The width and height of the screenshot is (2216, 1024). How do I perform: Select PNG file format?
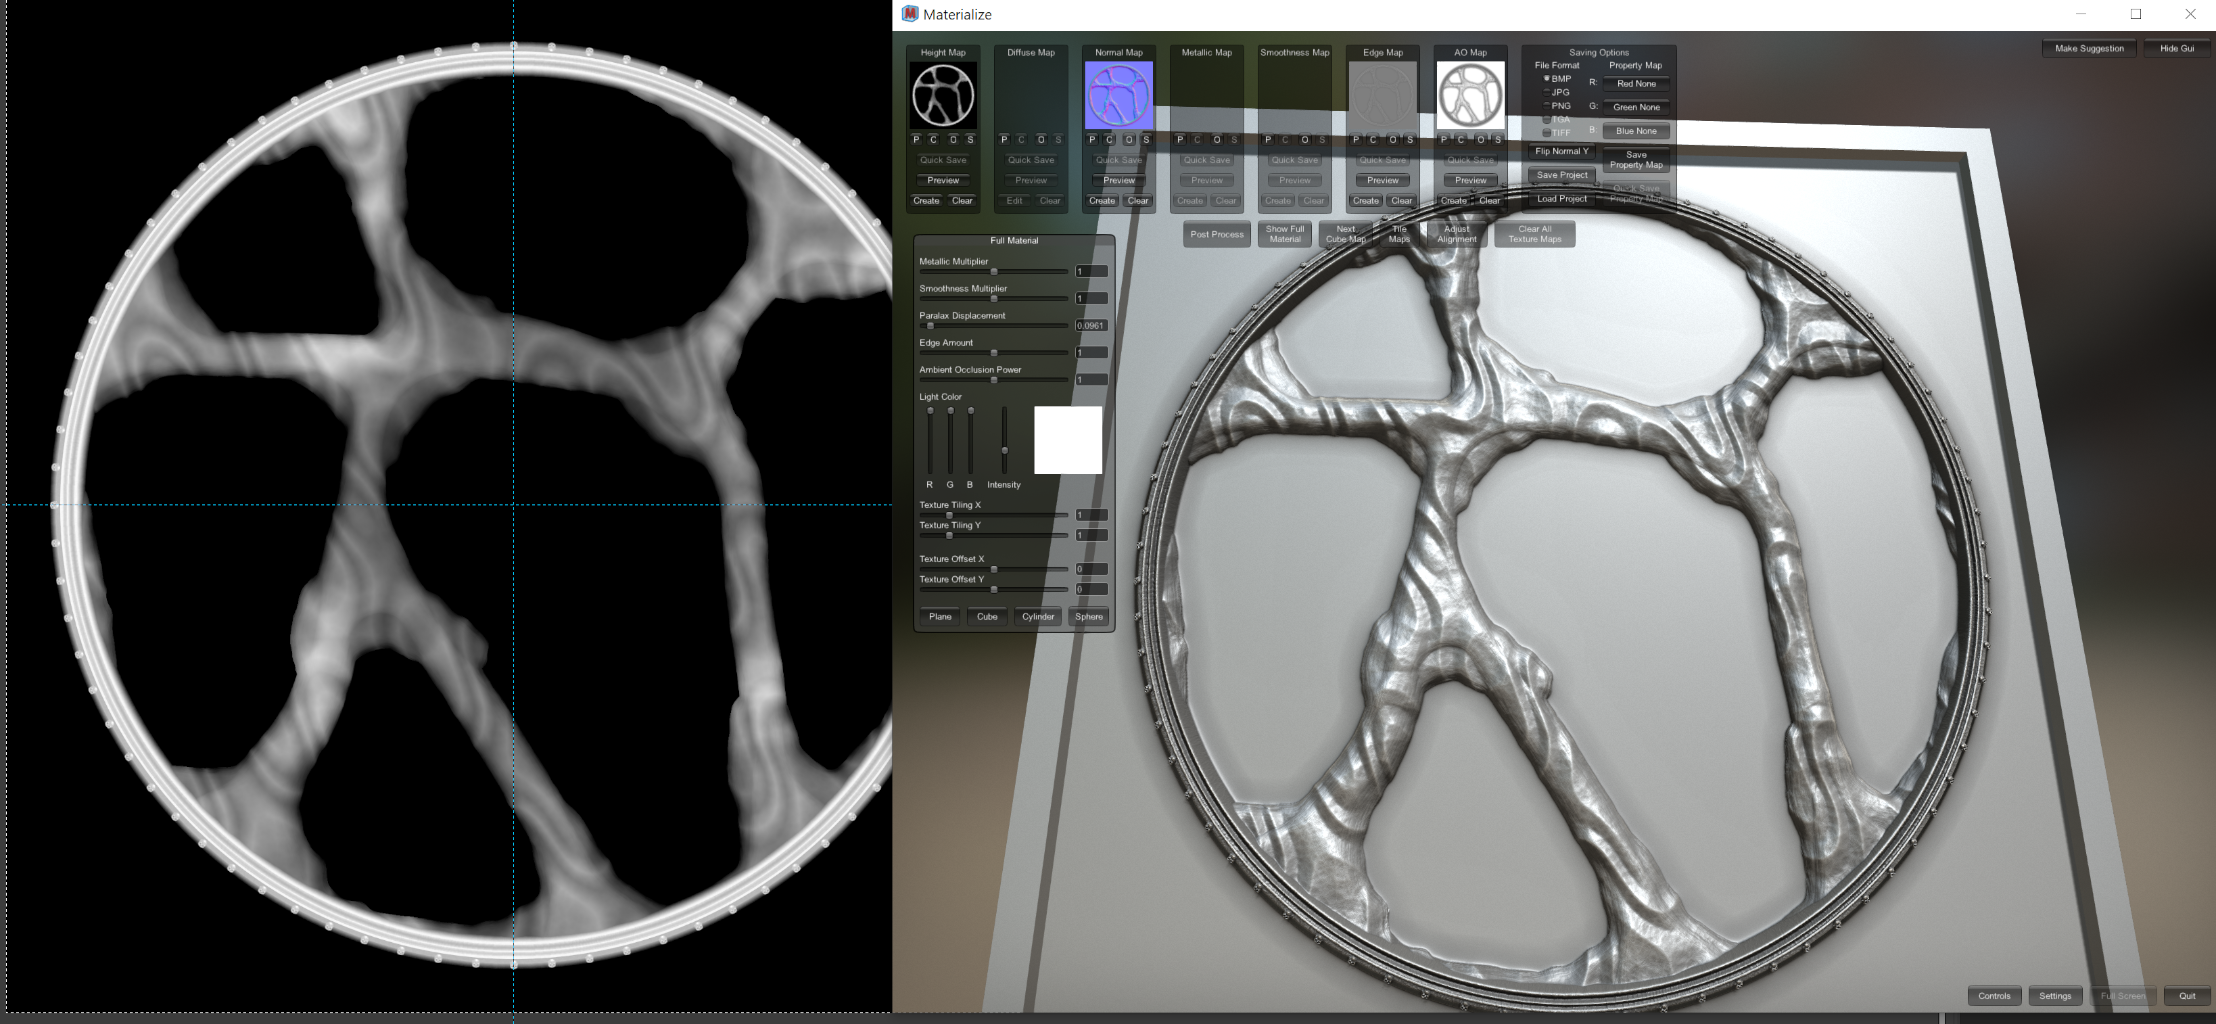click(1557, 106)
